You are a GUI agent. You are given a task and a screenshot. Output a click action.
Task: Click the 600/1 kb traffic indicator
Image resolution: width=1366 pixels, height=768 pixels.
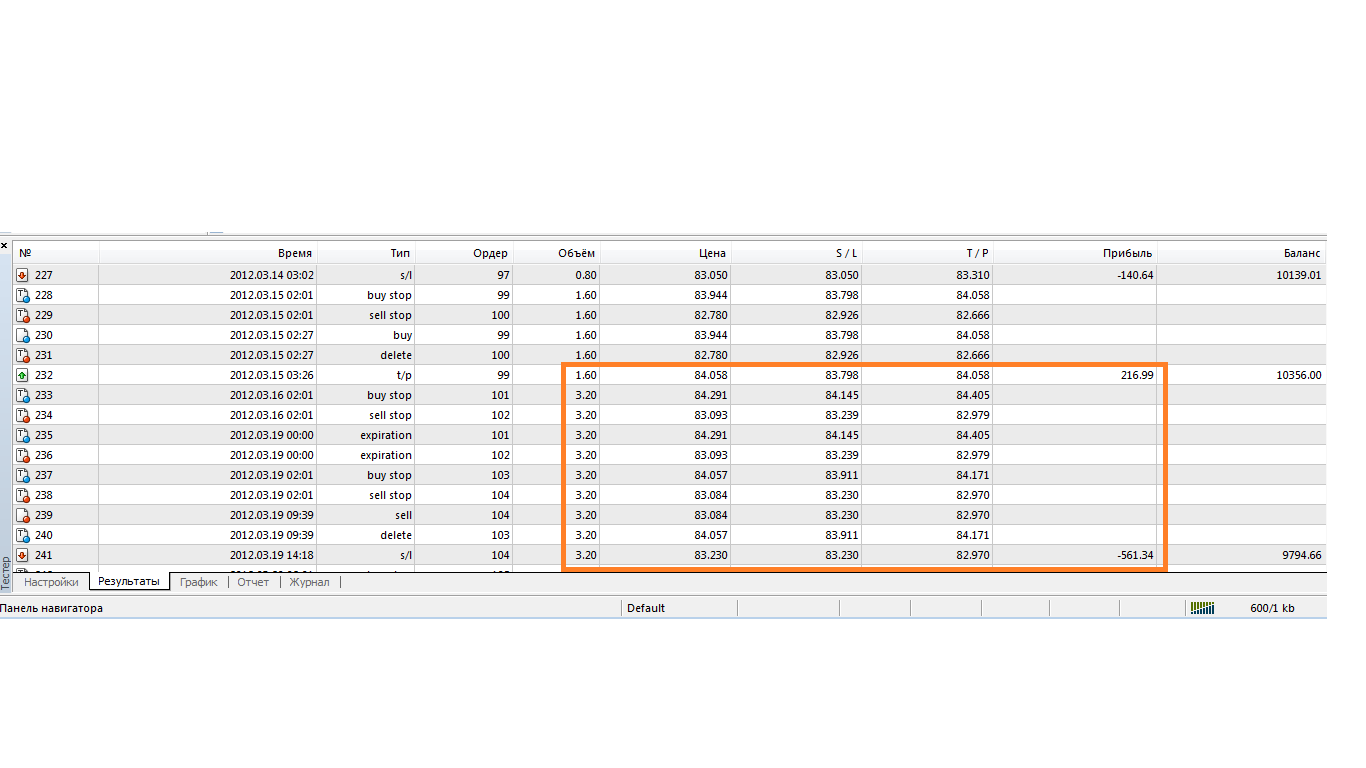tap(1272, 608)
